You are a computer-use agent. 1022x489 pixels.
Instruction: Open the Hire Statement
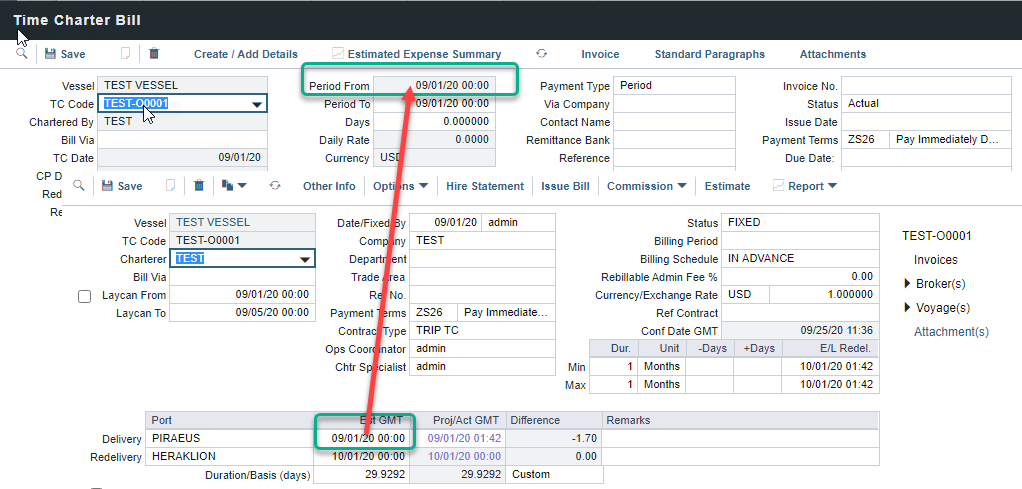[x=484, y=186]
